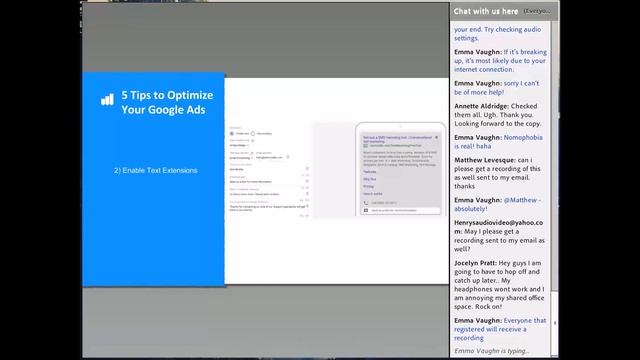Click Emma Vaughn's '@Matthew - absolutely!' message
Viewport: 640px width, 360px height.
tap(498, 204)
